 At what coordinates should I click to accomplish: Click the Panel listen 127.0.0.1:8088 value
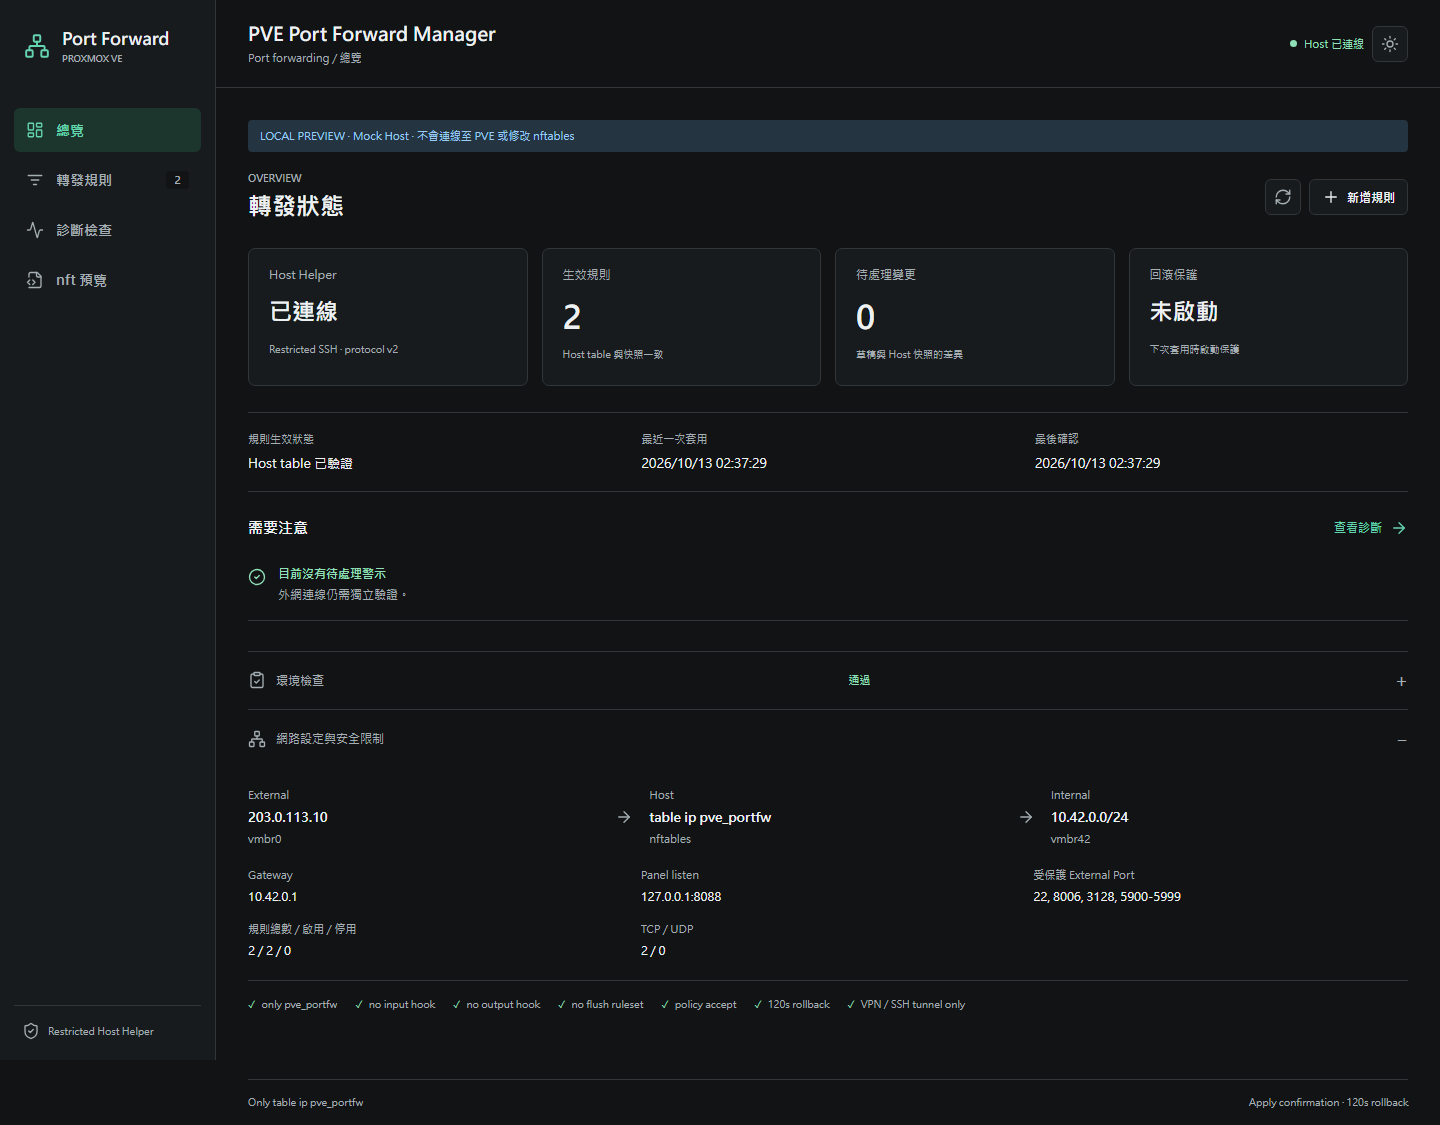681,897
